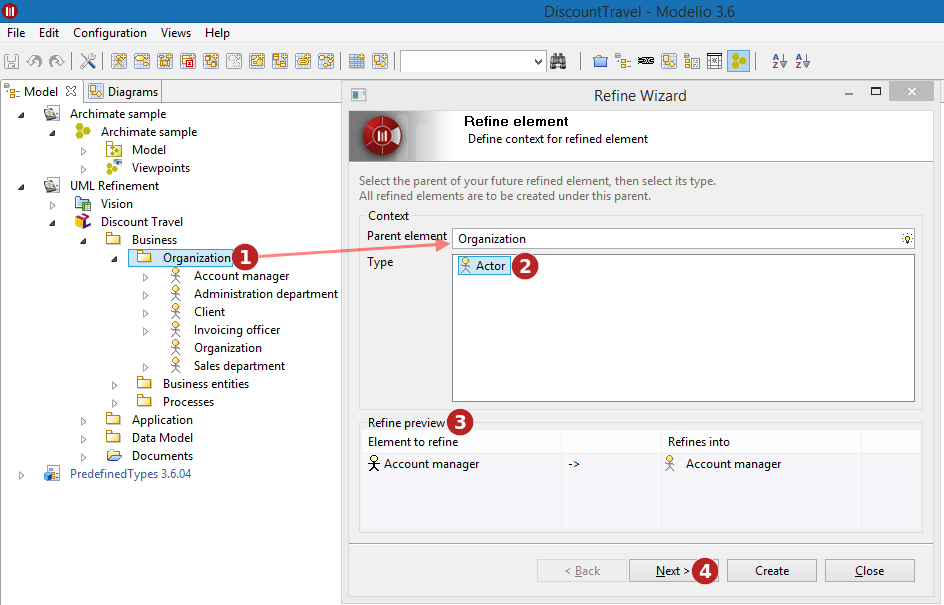
Task: Click the orange tree-structure toolbar icon
Action: click(x=623, y=61)
